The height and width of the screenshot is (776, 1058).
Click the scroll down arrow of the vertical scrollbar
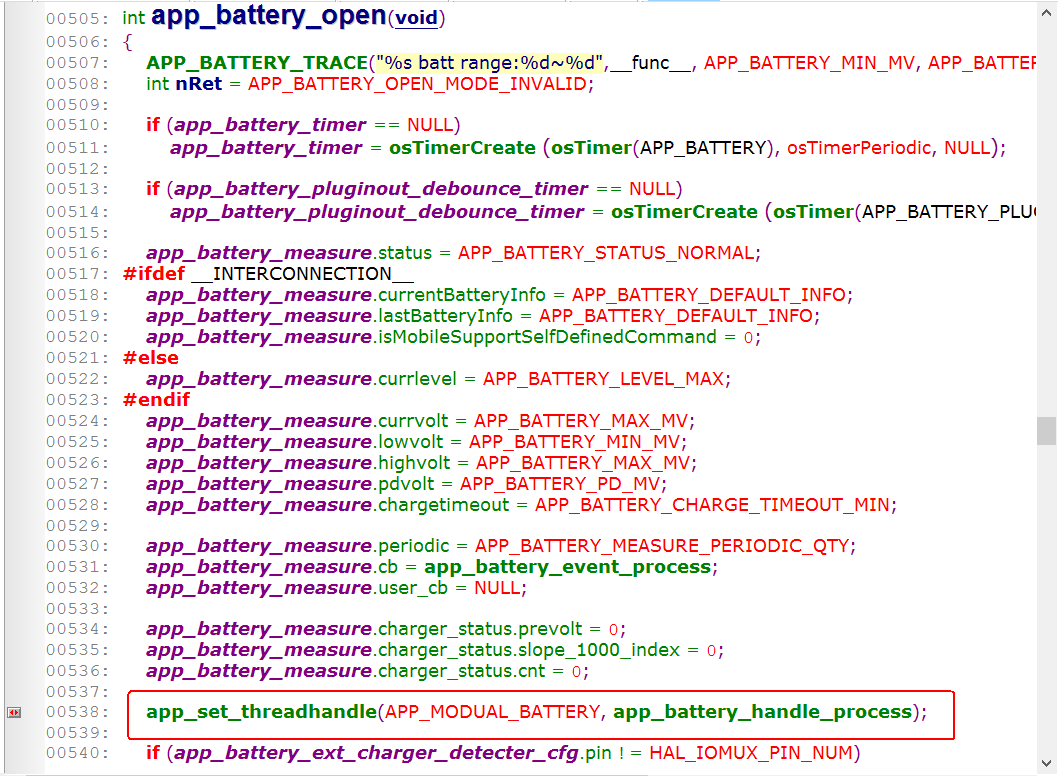tap(1047, 764)
